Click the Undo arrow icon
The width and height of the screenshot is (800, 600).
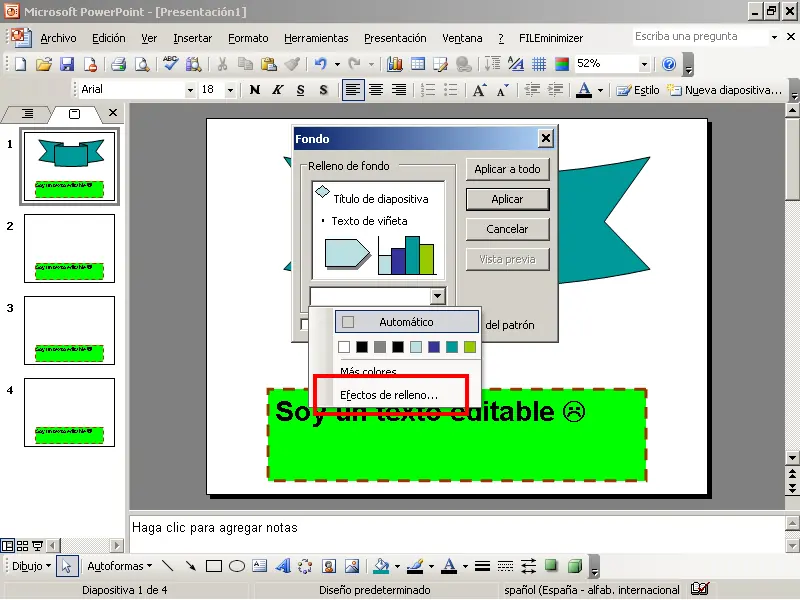click(320, 64)
